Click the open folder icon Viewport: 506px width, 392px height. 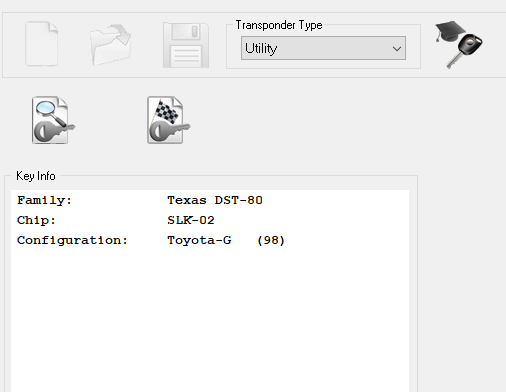coord(110,45)
